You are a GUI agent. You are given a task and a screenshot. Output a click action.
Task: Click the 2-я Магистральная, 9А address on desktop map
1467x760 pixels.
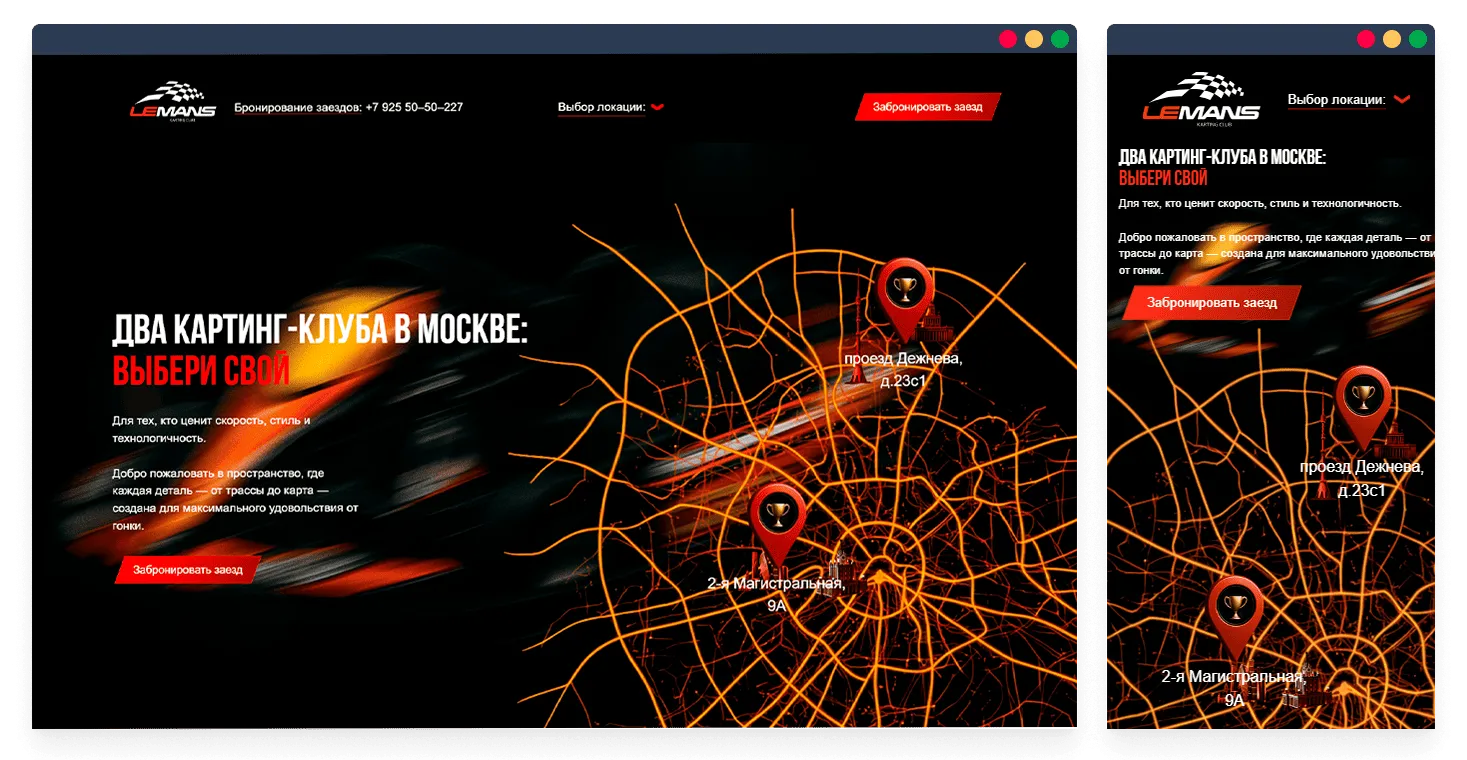(776, 594)
